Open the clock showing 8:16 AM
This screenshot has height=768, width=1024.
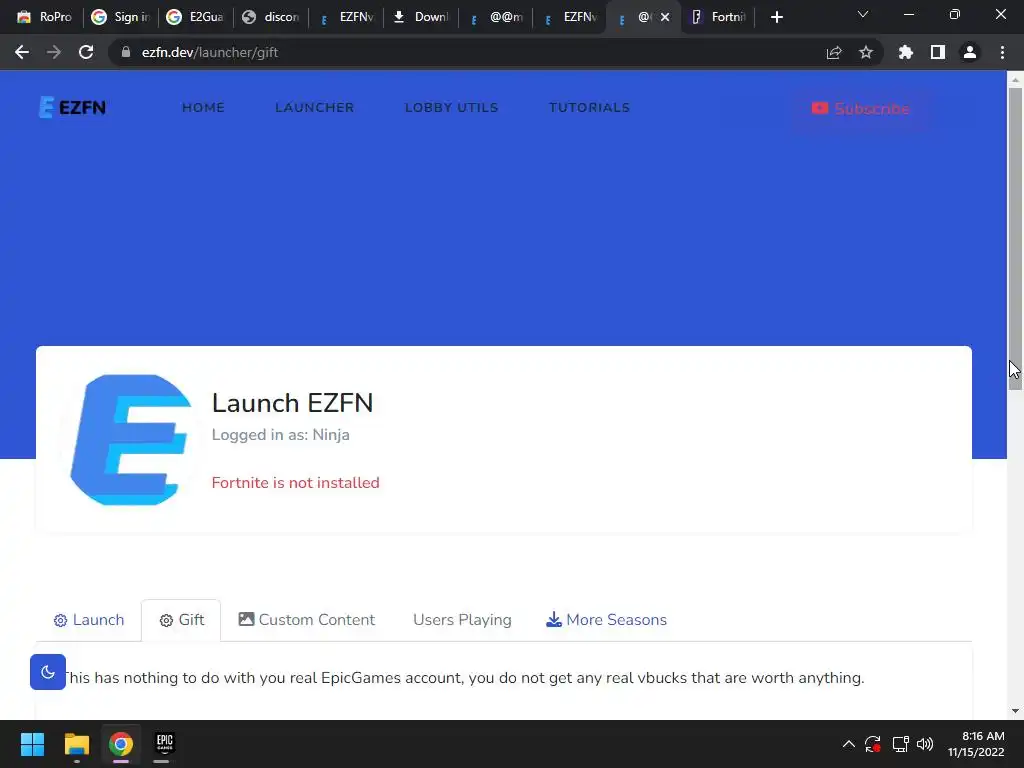976,744
